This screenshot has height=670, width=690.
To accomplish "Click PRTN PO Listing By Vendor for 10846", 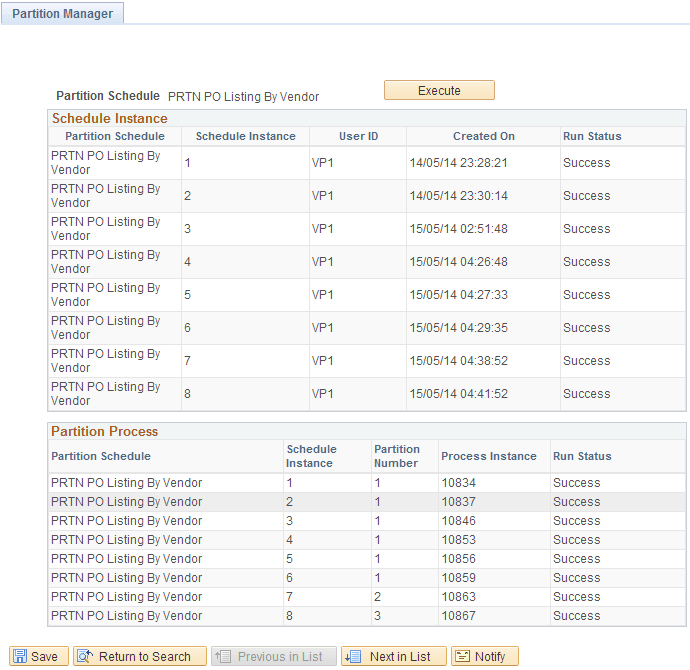I will click(x=126, y=520).
